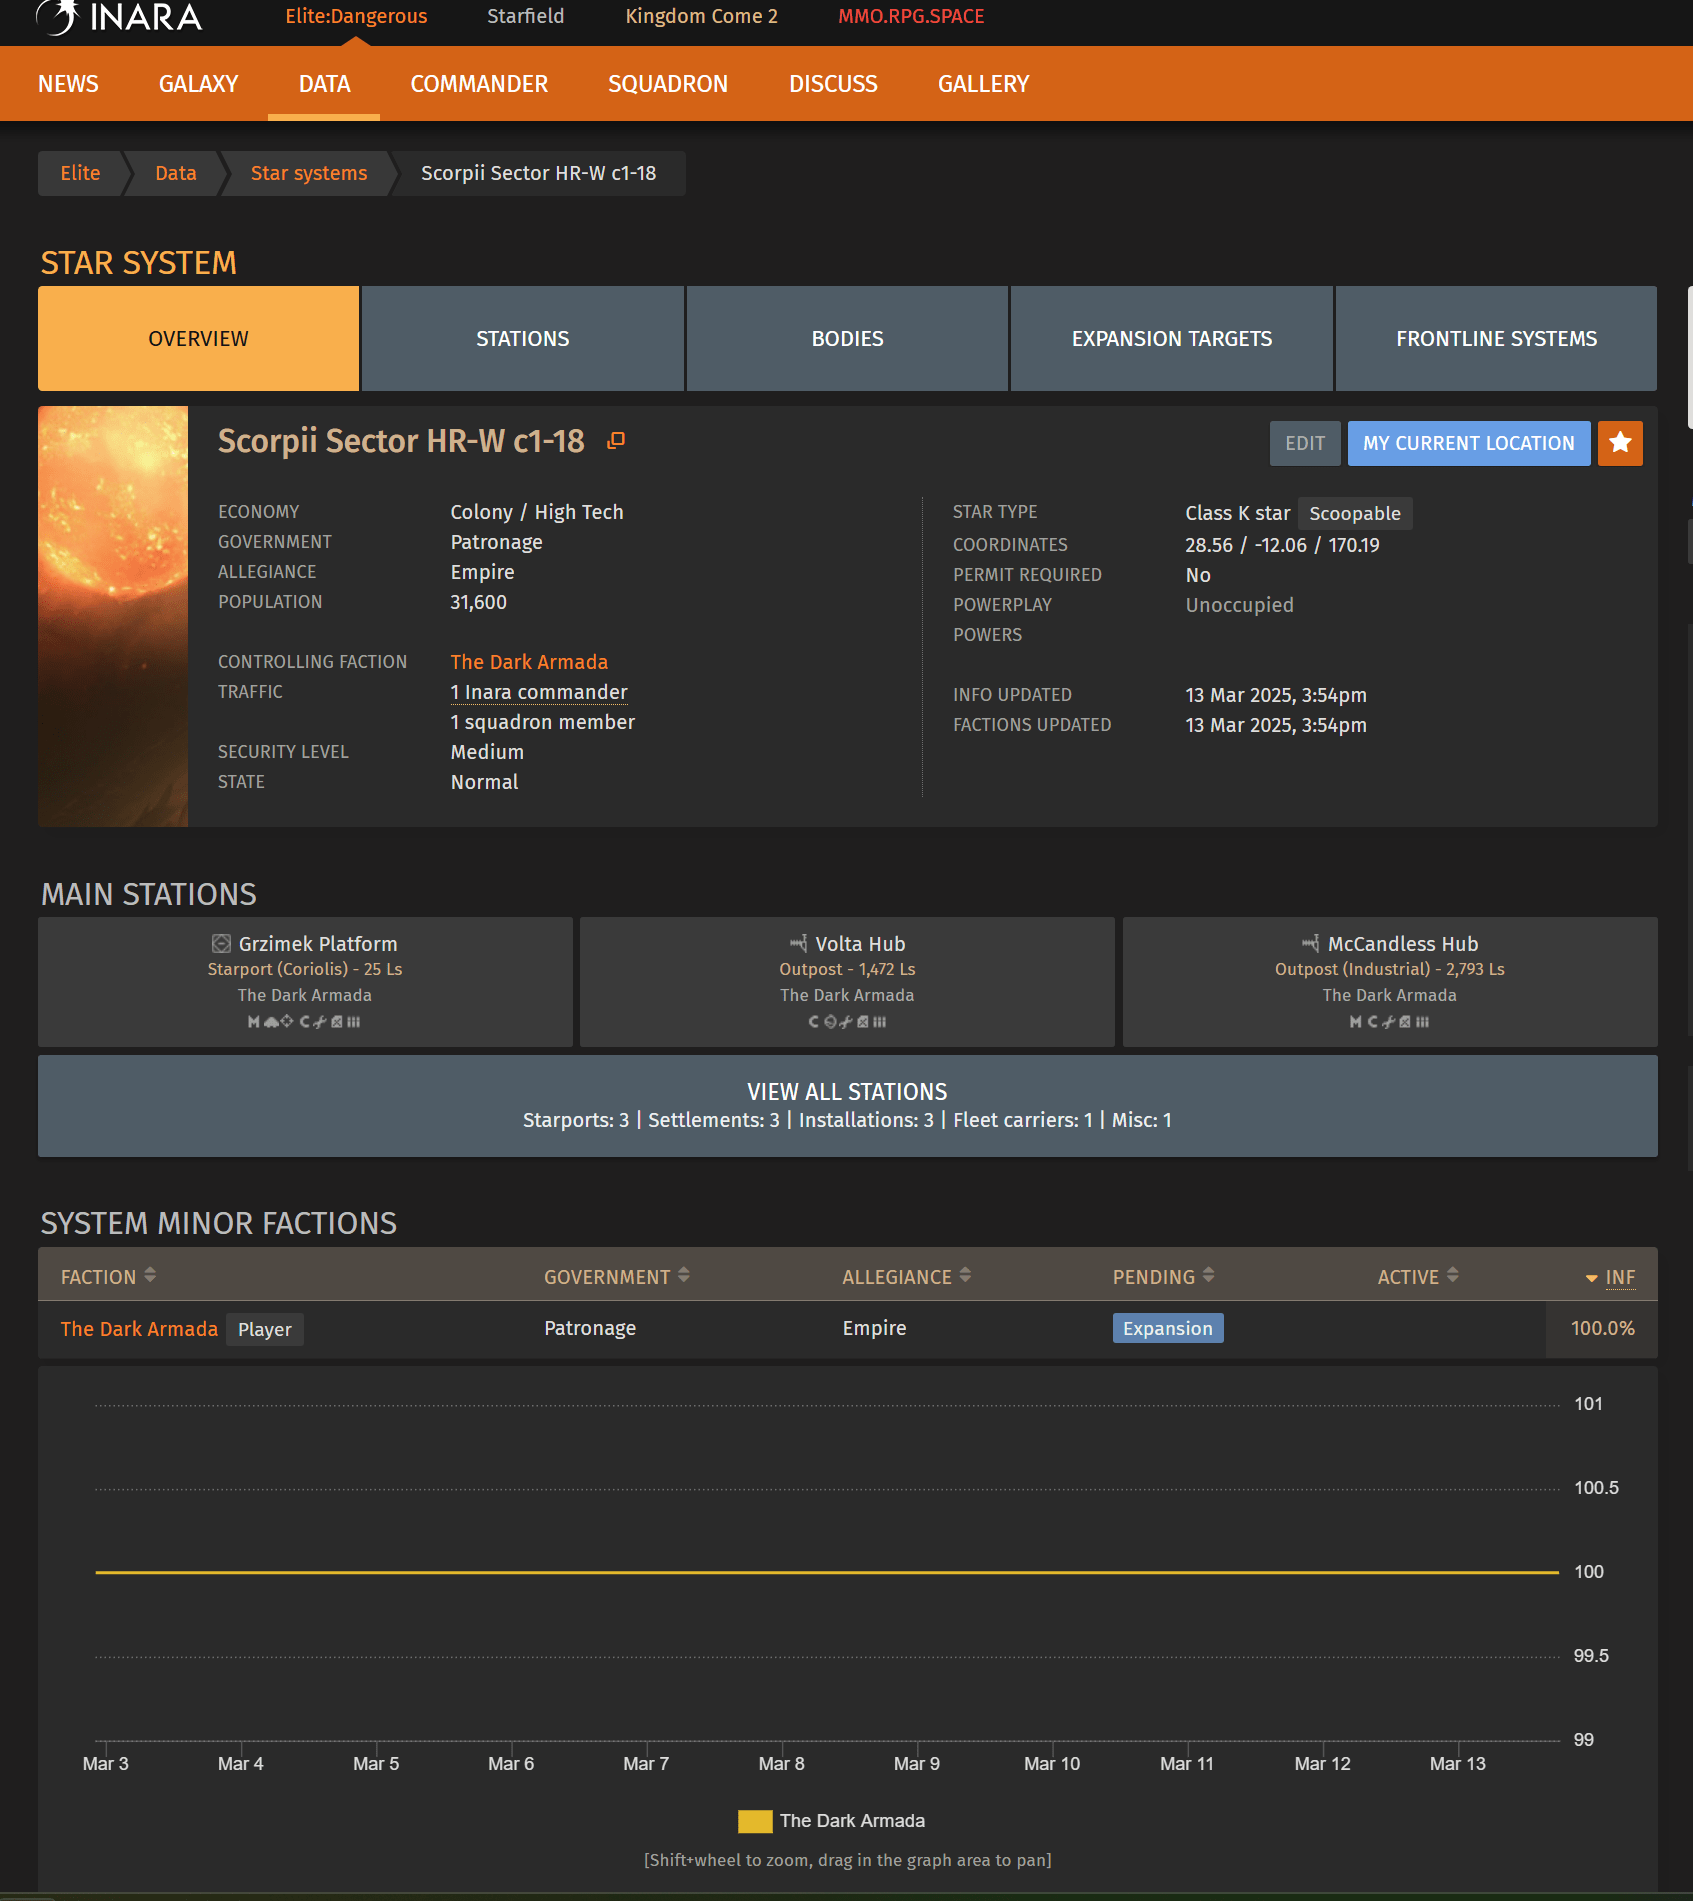
Task: Click the star system image thumbnail
Action: (113, 616)
